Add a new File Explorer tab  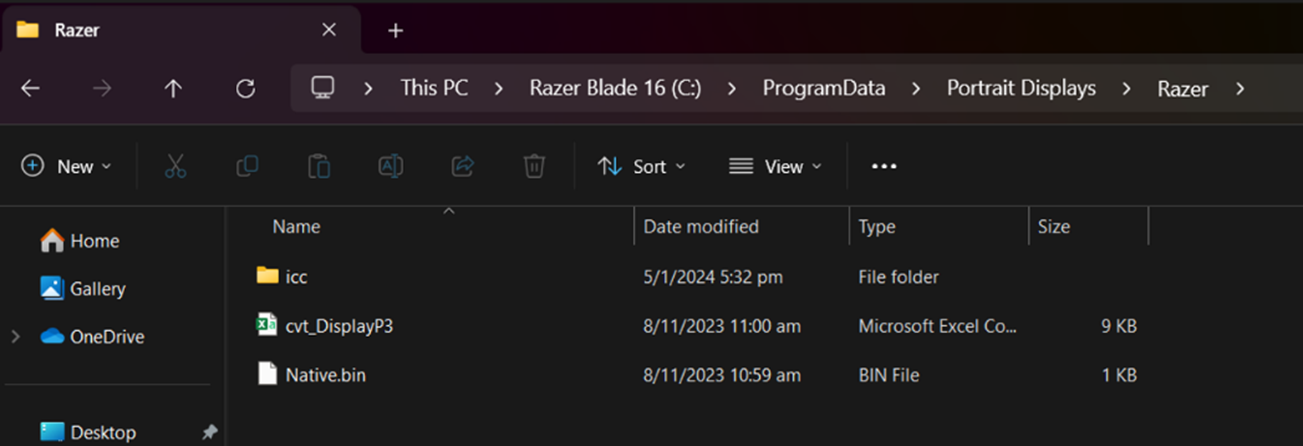[x=395, y=30]
